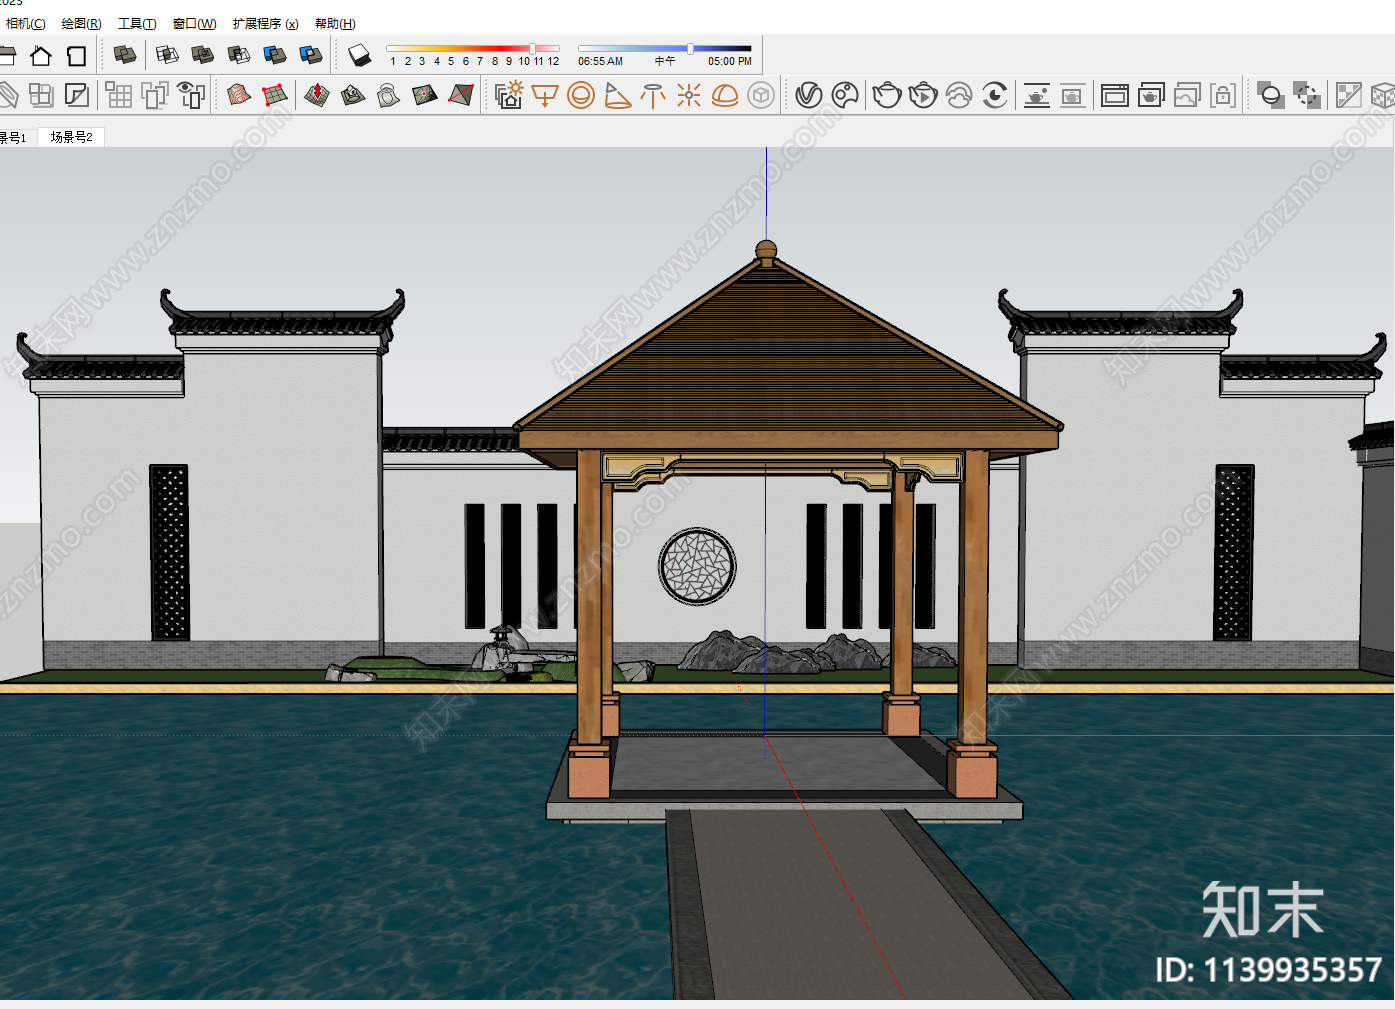1395x1009 pixels.
Task: Click the grid component tool icon
Action: 119,95
